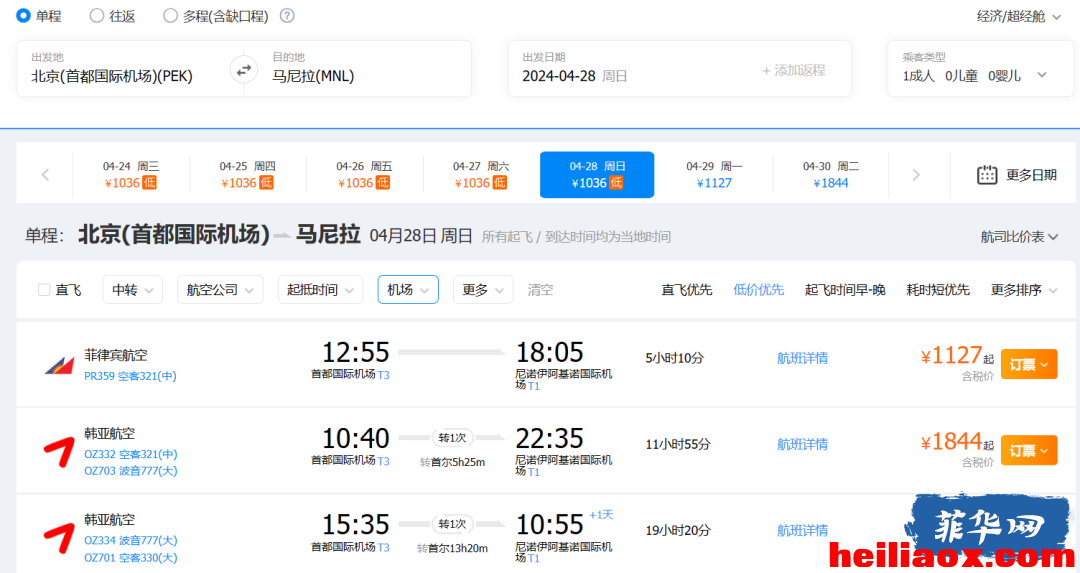Open 航班详情 for the 12:55 flight
Viewport: 1080px width, 573px height.
[802, 358]
